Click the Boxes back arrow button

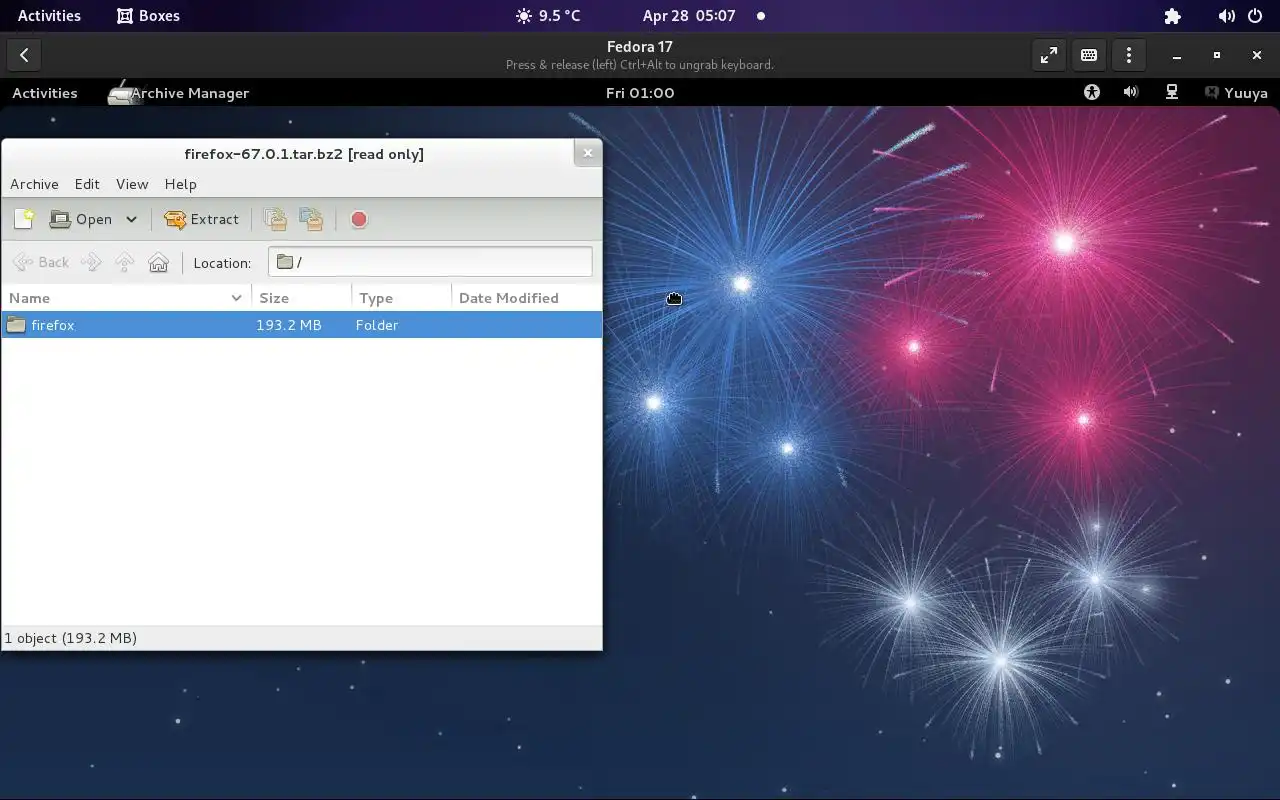coord(24,56)
